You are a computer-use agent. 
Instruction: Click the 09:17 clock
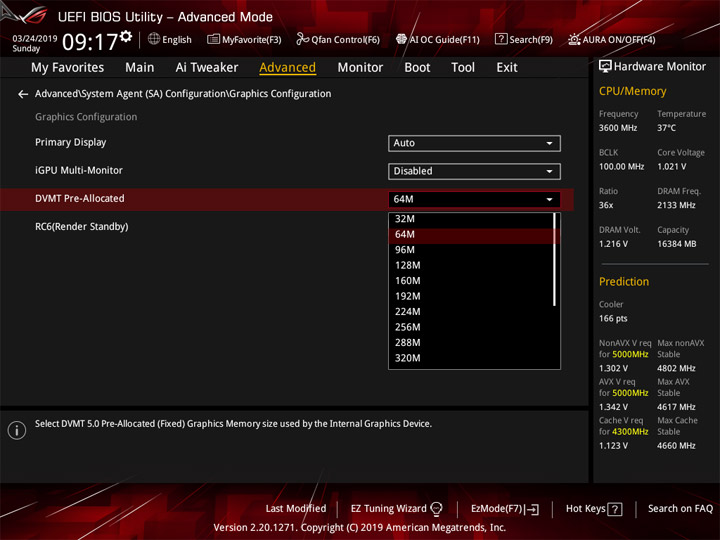pos(90,42)
